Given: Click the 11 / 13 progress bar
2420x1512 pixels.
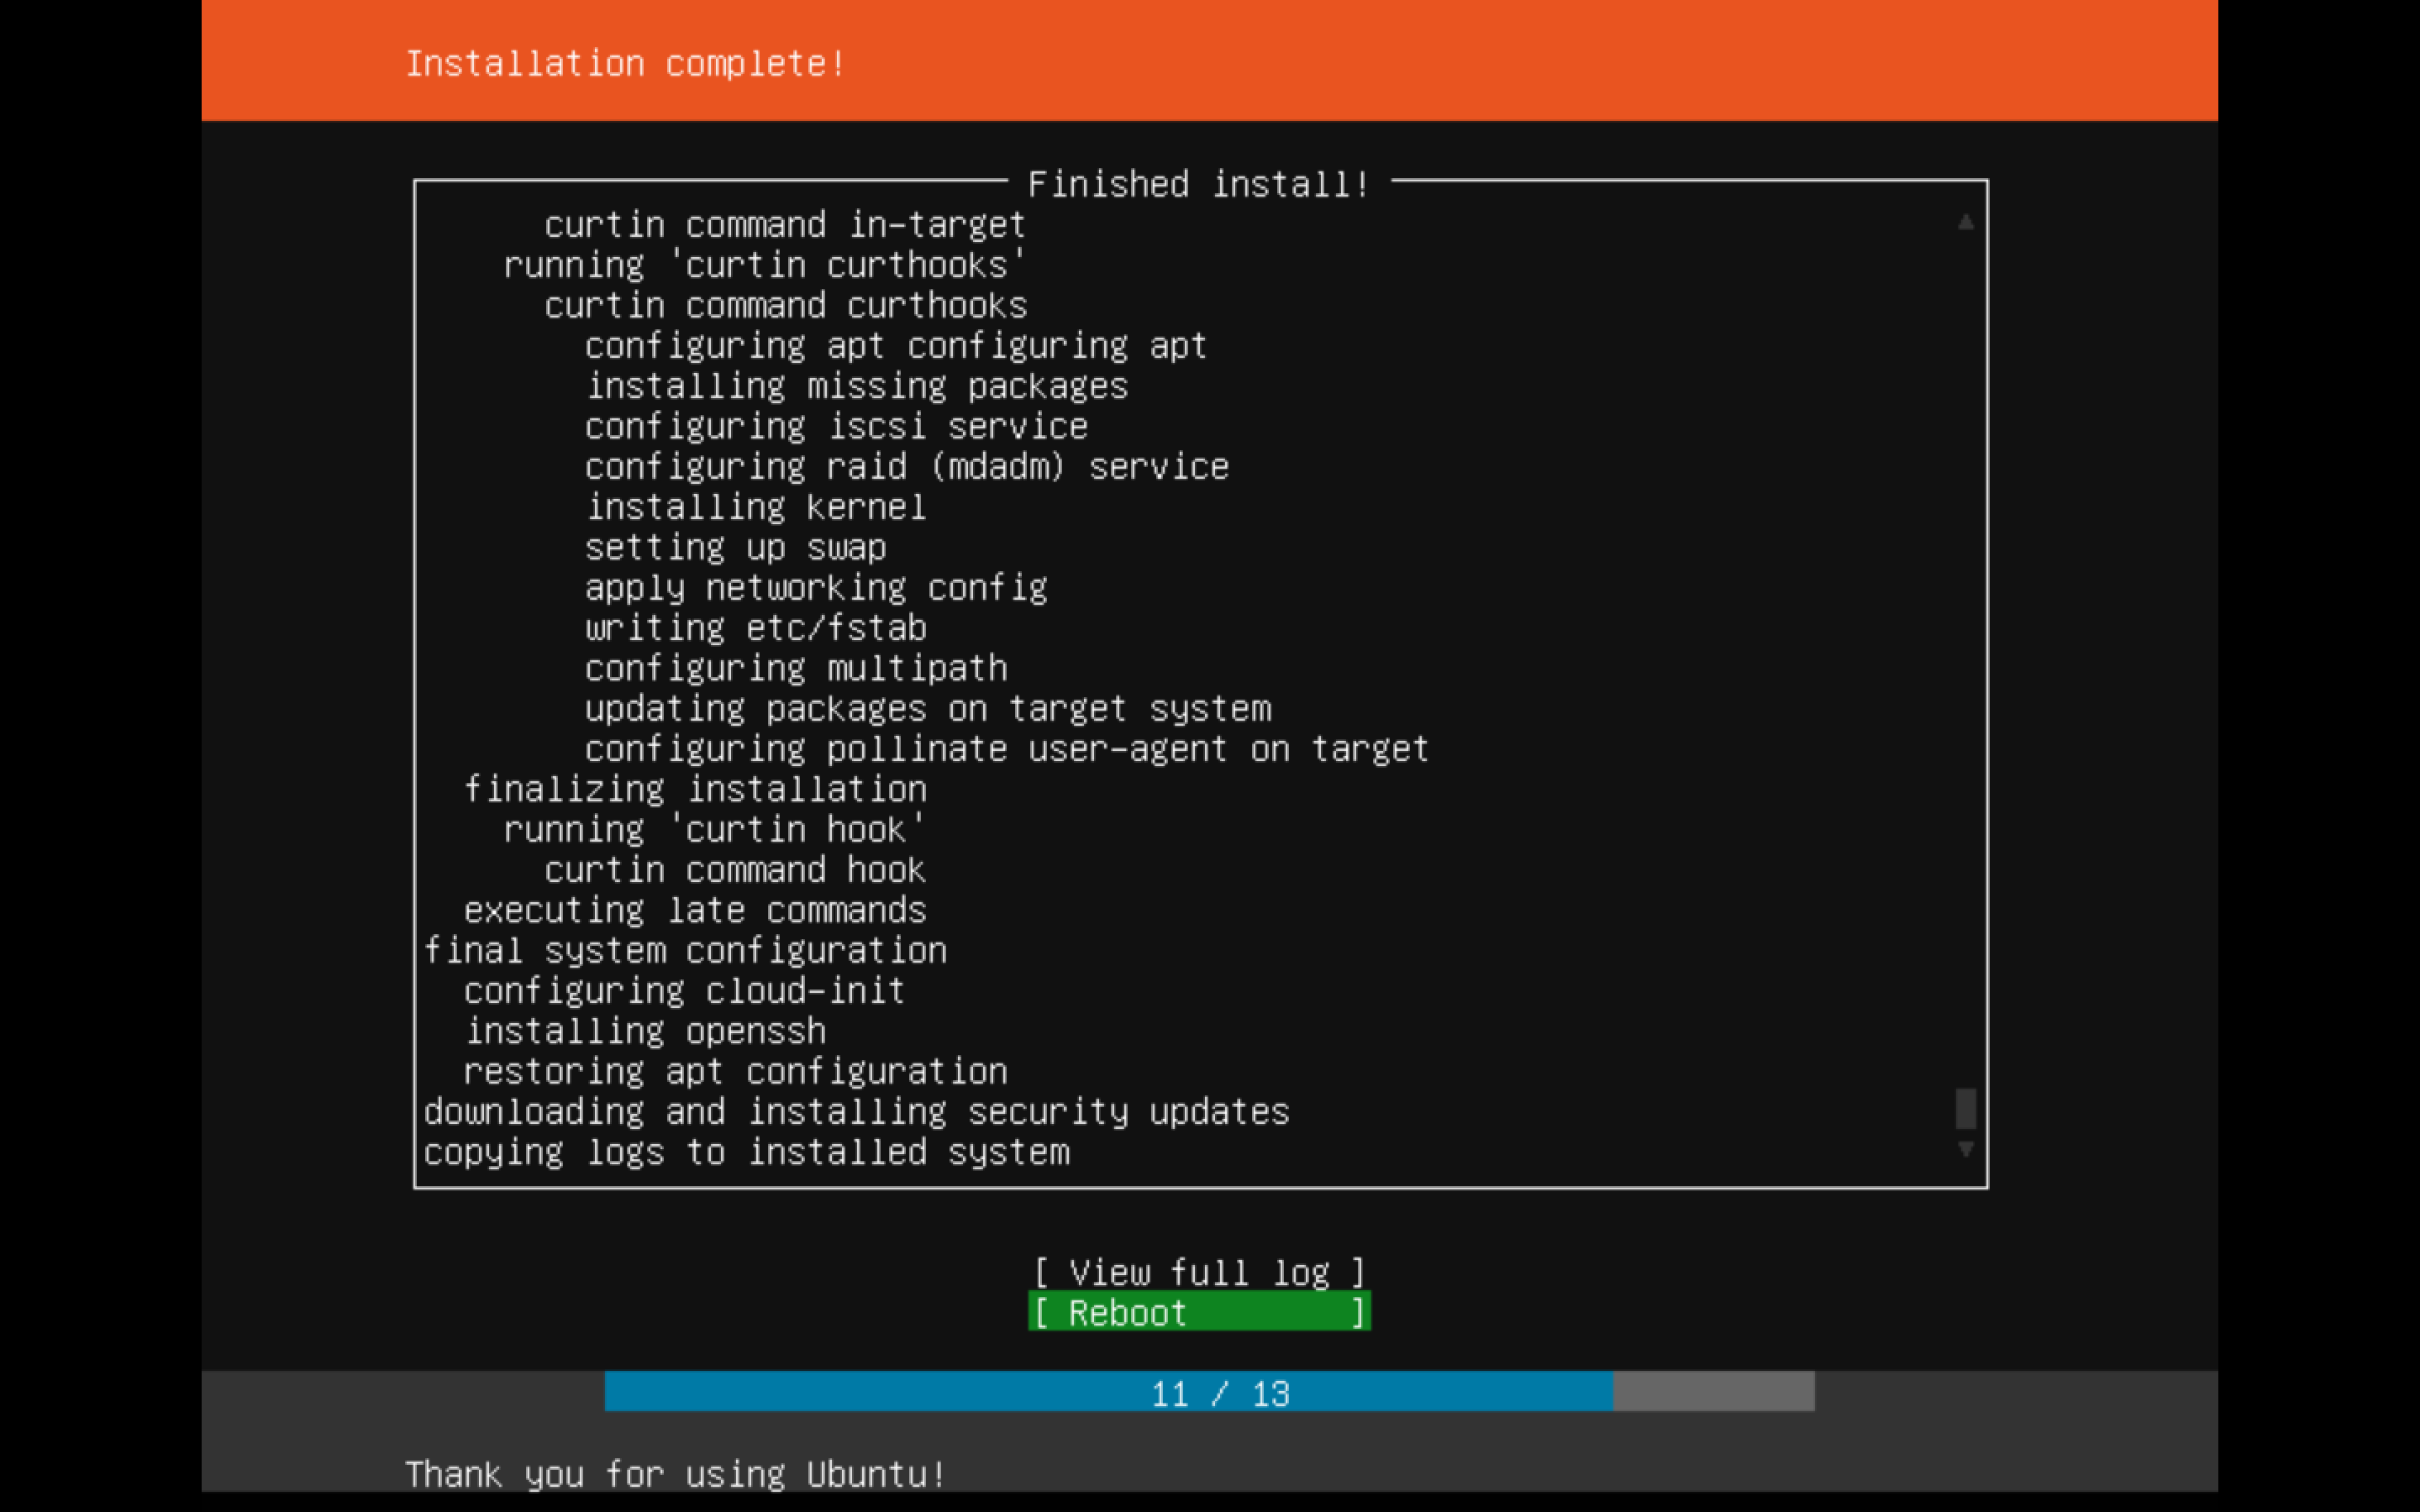Looking at the screenshot, I should pos(1210,1392).
